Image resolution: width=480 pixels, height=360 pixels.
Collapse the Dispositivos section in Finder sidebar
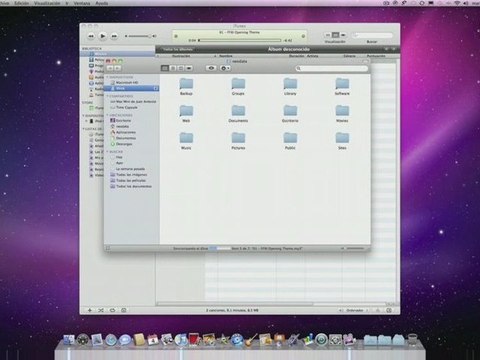point(108,77)
